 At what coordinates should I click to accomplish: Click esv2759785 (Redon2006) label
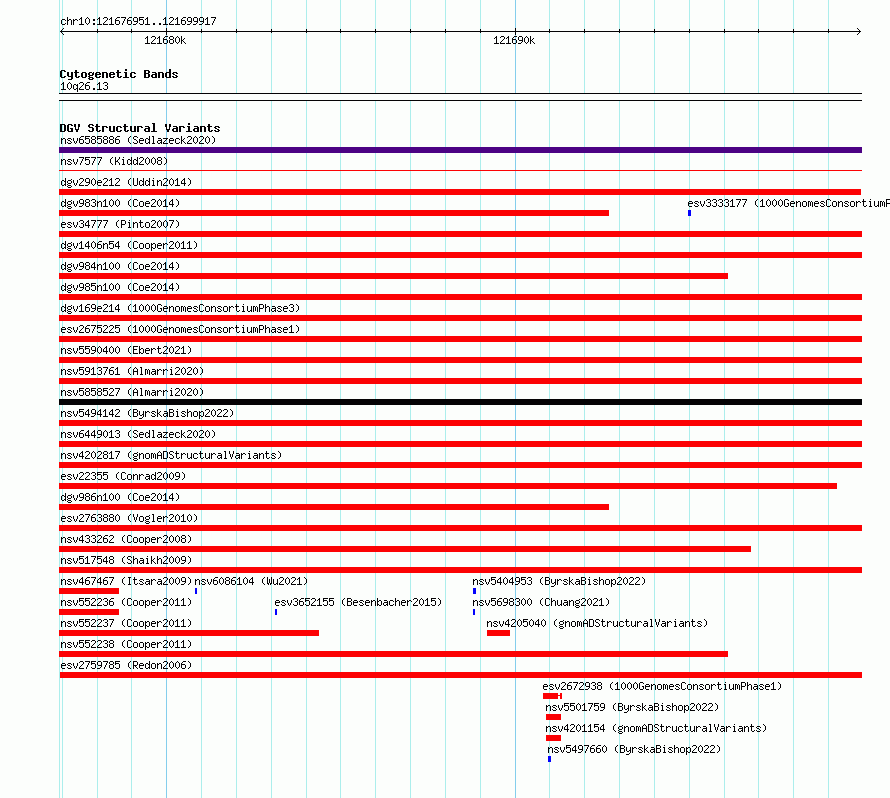click(x=126, y=665)
